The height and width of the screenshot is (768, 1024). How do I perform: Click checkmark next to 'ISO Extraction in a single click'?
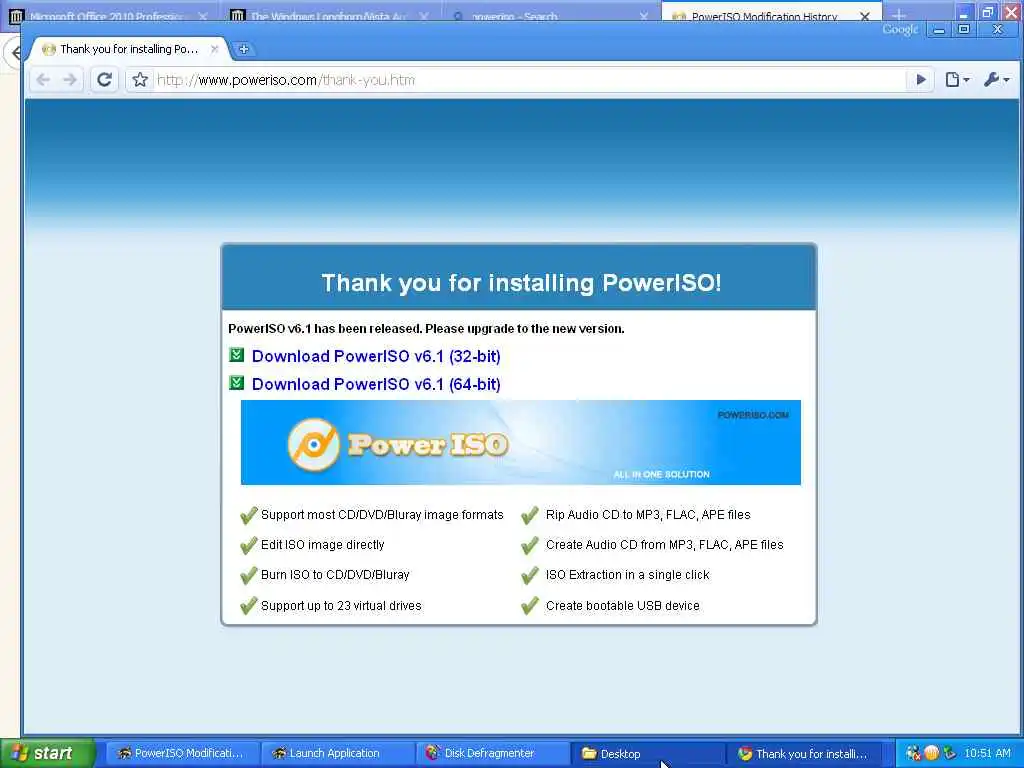530,575
